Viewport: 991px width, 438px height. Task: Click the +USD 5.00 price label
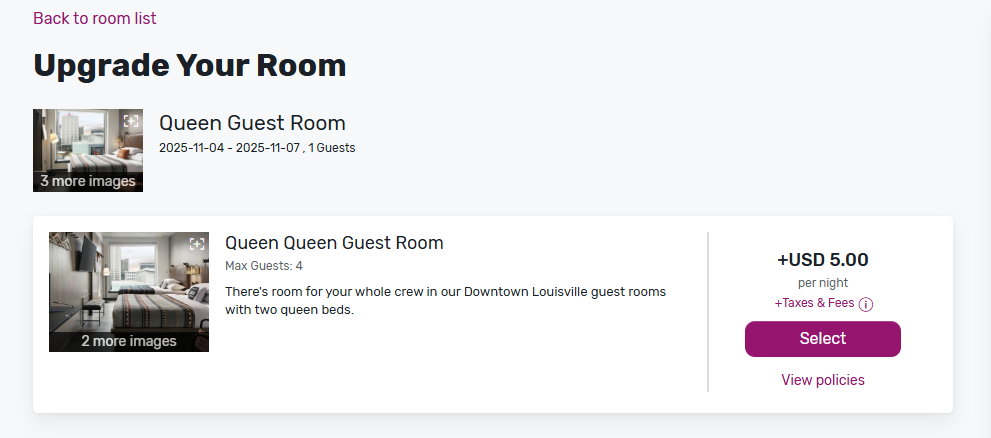coord(823,260)
